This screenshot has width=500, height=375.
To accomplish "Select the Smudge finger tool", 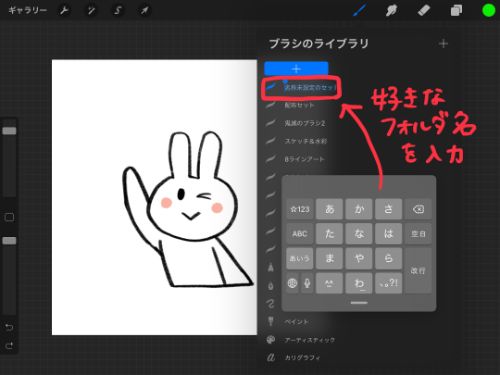I will click(391, 10).
